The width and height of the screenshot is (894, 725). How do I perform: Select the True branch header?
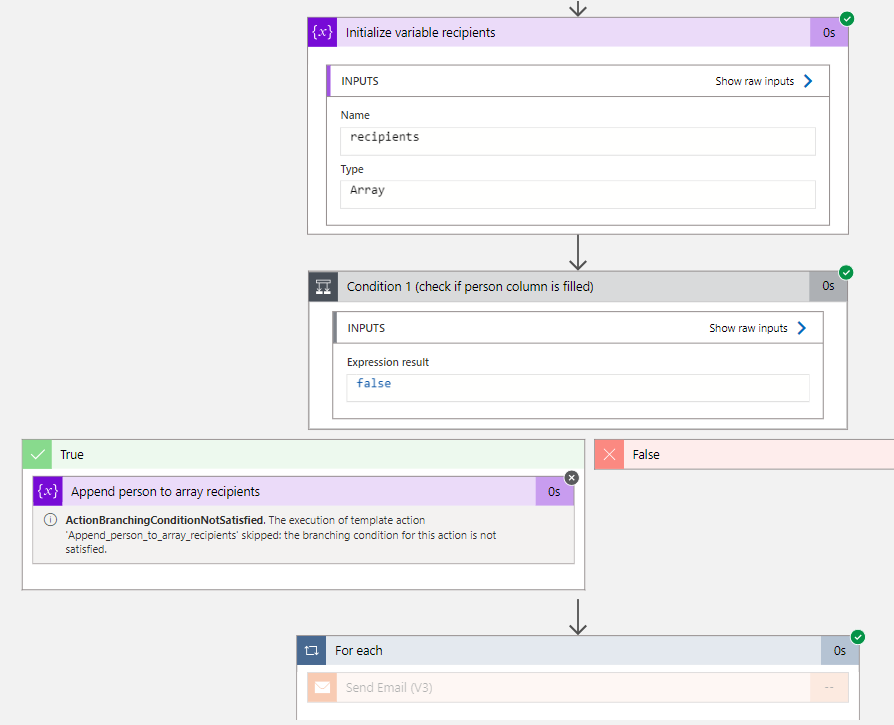(303, 454)
